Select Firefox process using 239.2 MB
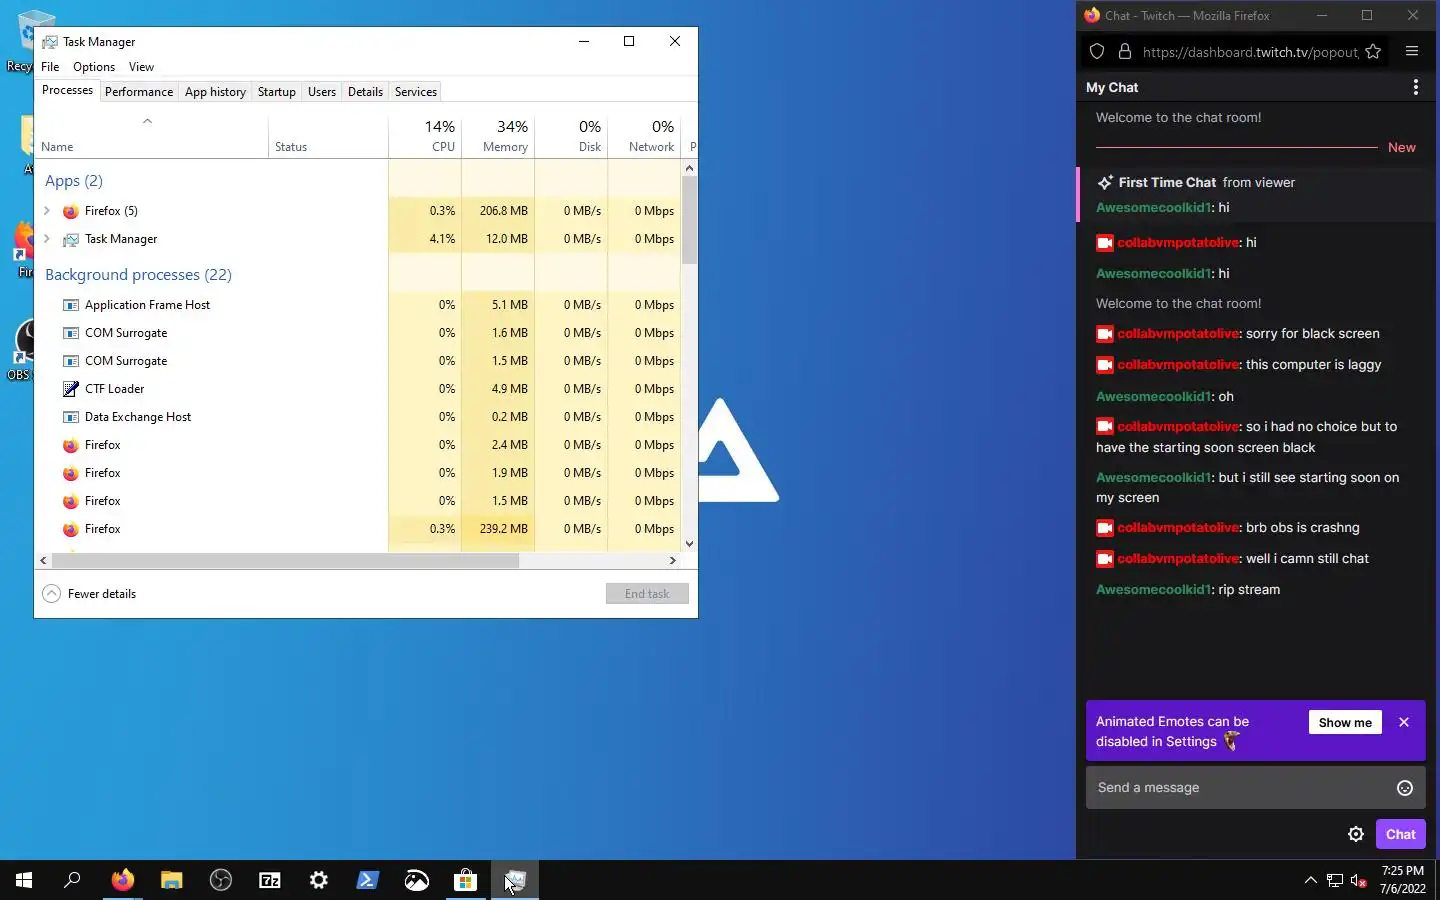 [x=358, y=529]
